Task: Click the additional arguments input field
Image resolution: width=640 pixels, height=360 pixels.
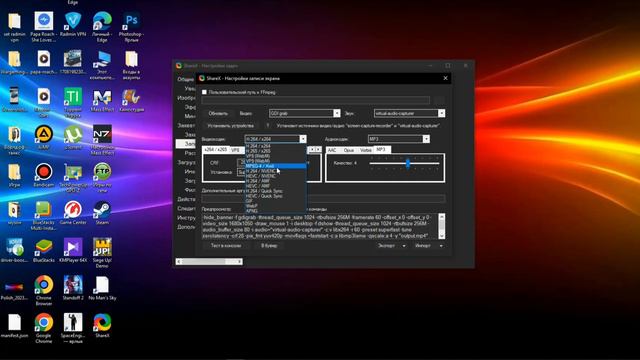Action: pos(323,199)
